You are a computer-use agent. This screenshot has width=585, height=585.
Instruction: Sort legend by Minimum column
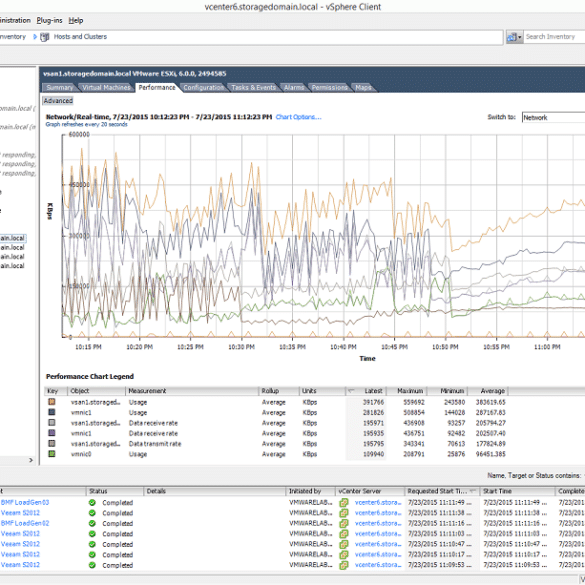(447, 391)
